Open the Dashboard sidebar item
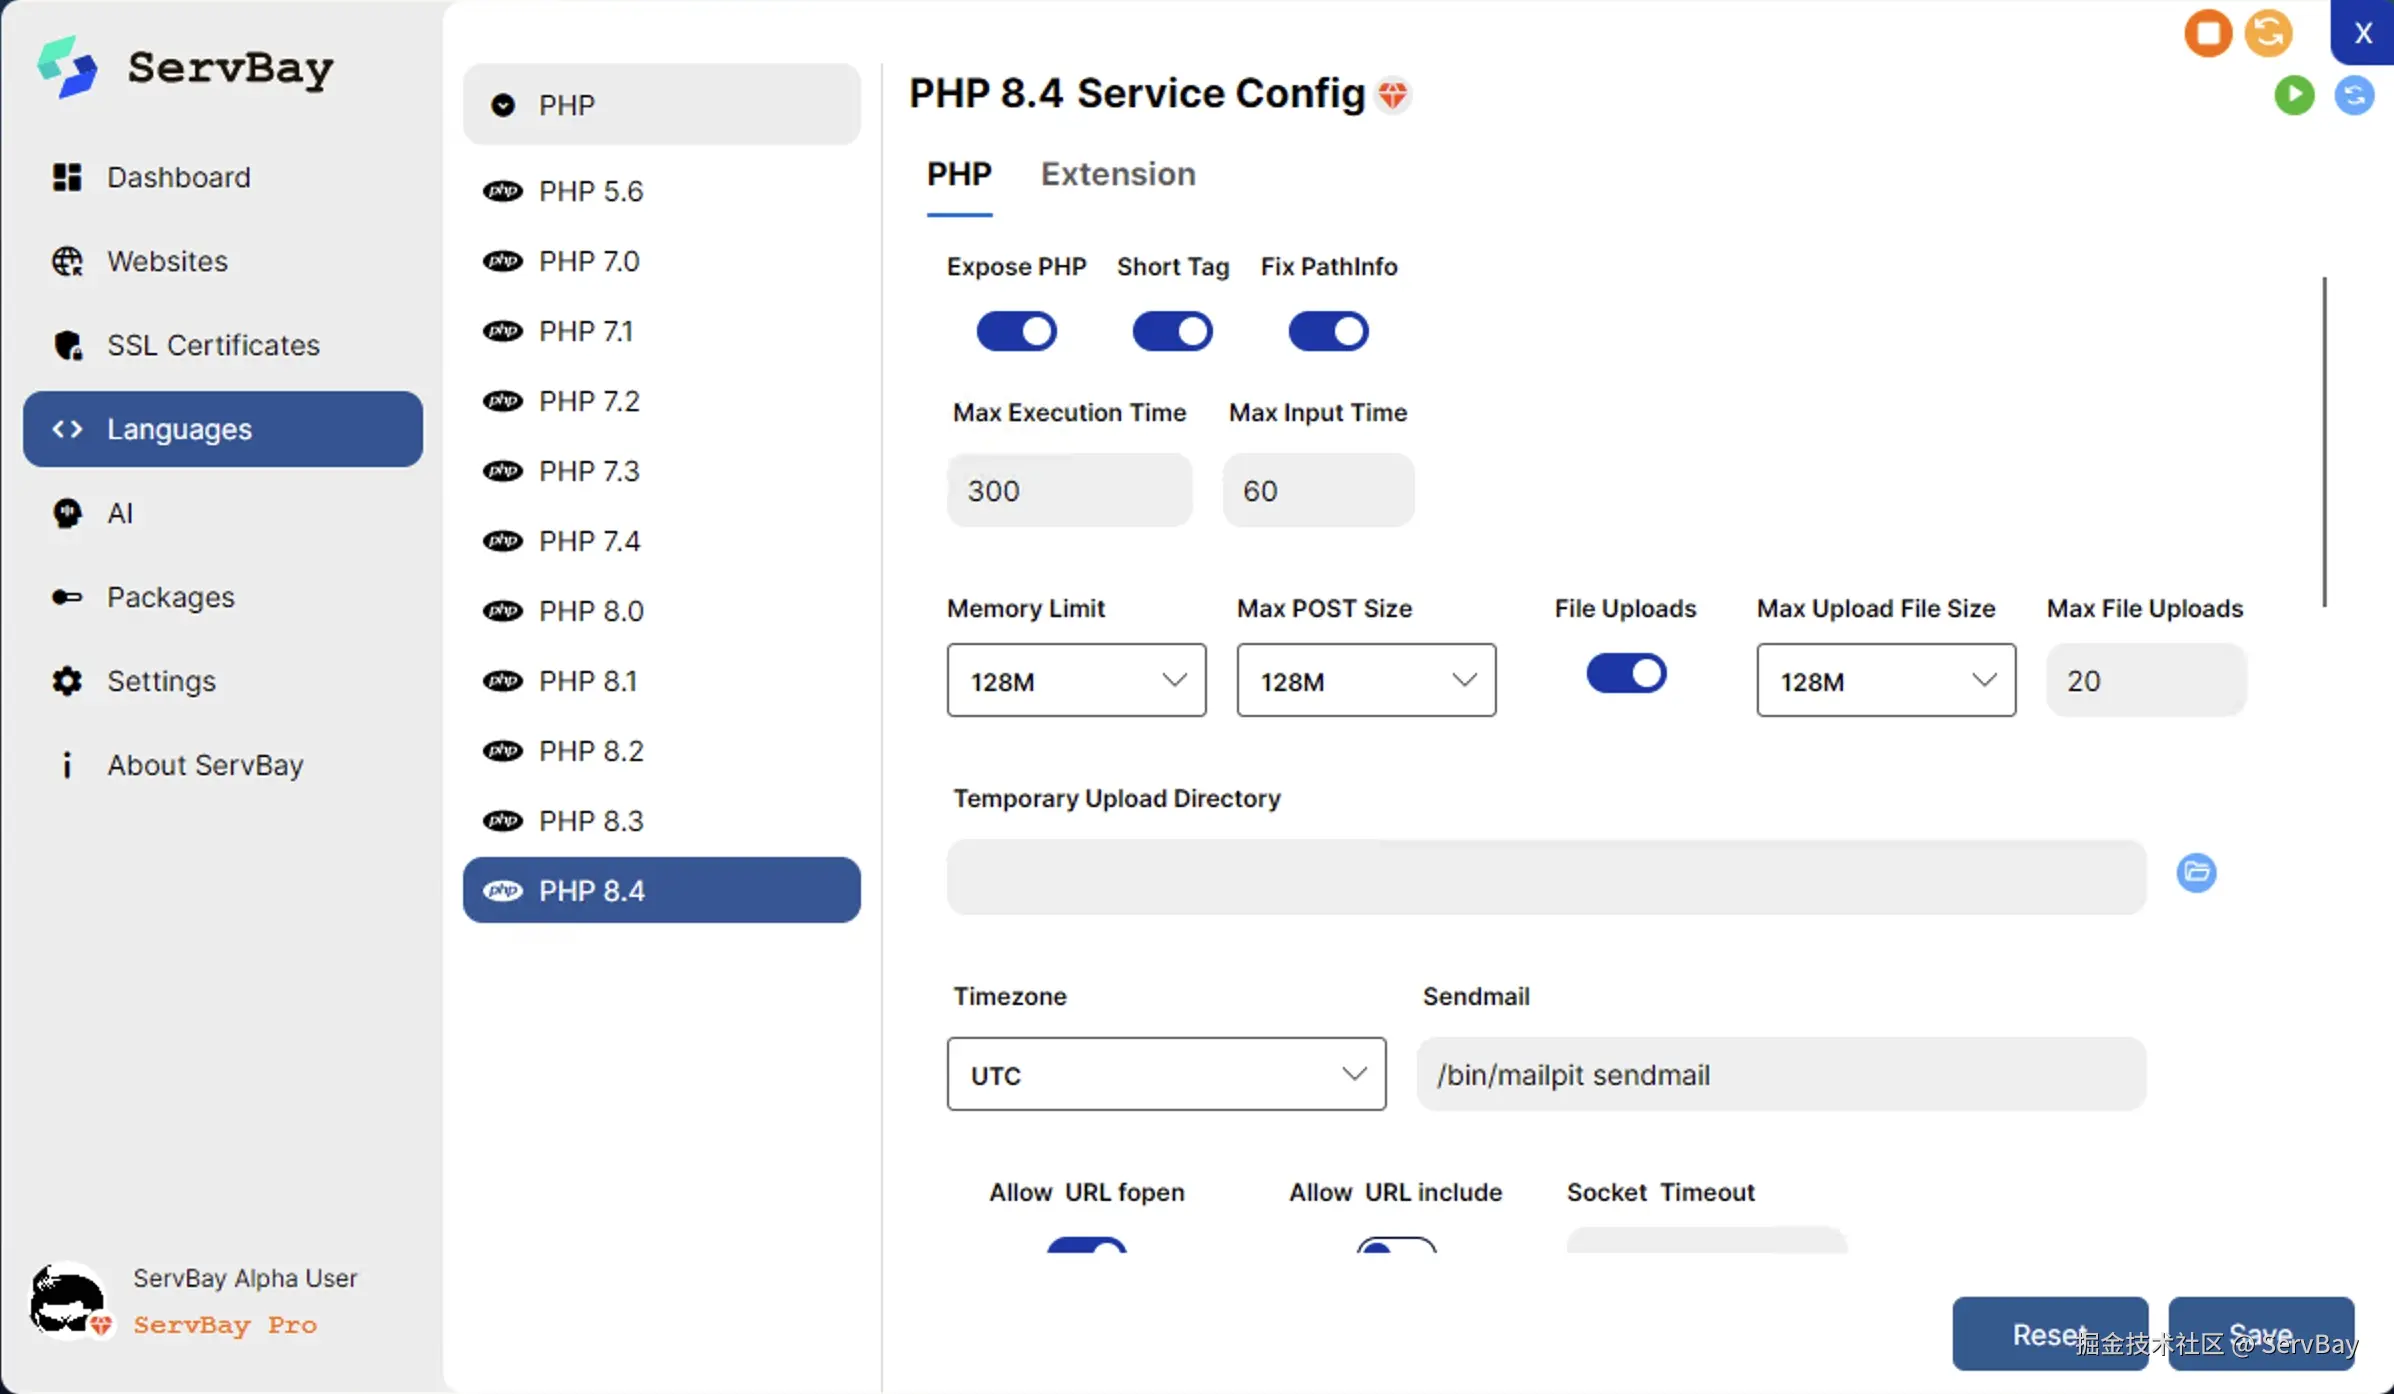This screenshot has height=1394, width=2394. (x=178, y=177)
